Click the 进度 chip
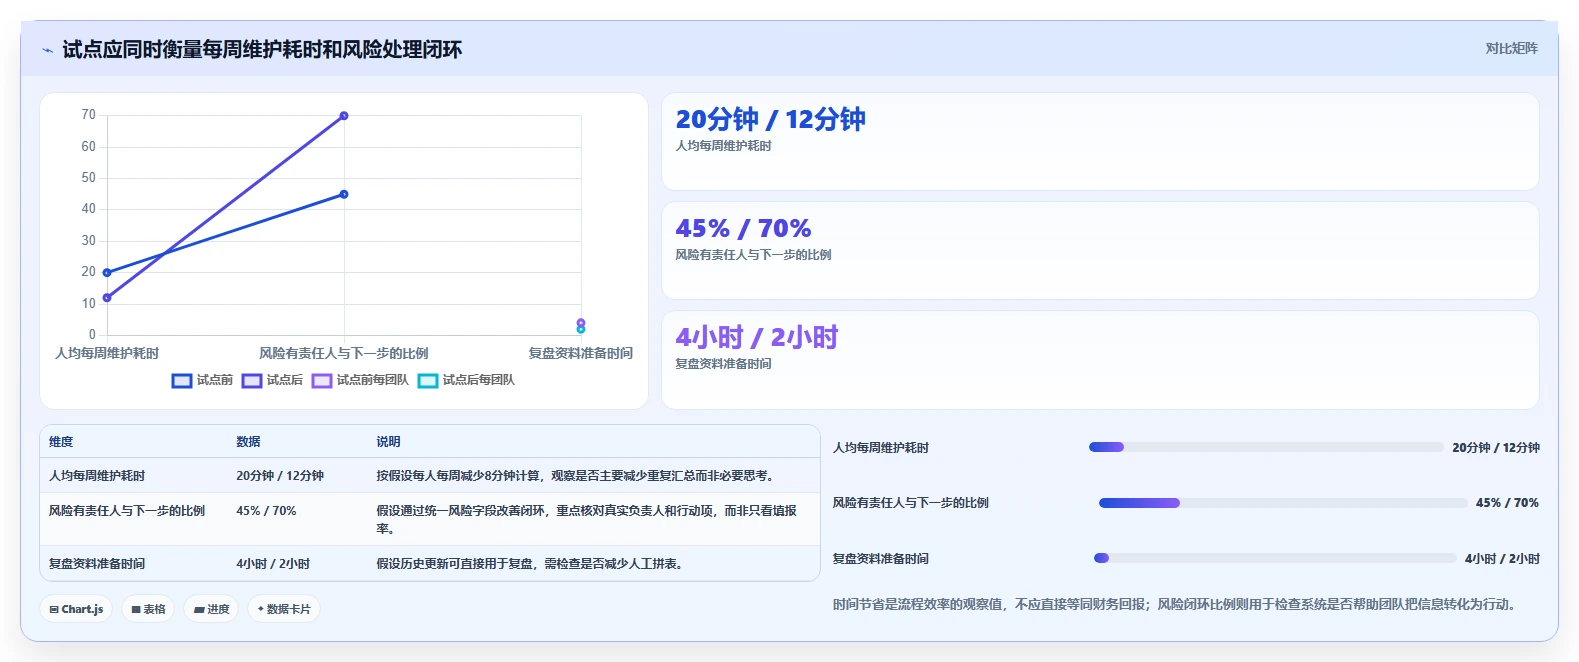The image size is (1579, 662). (211, 609)
